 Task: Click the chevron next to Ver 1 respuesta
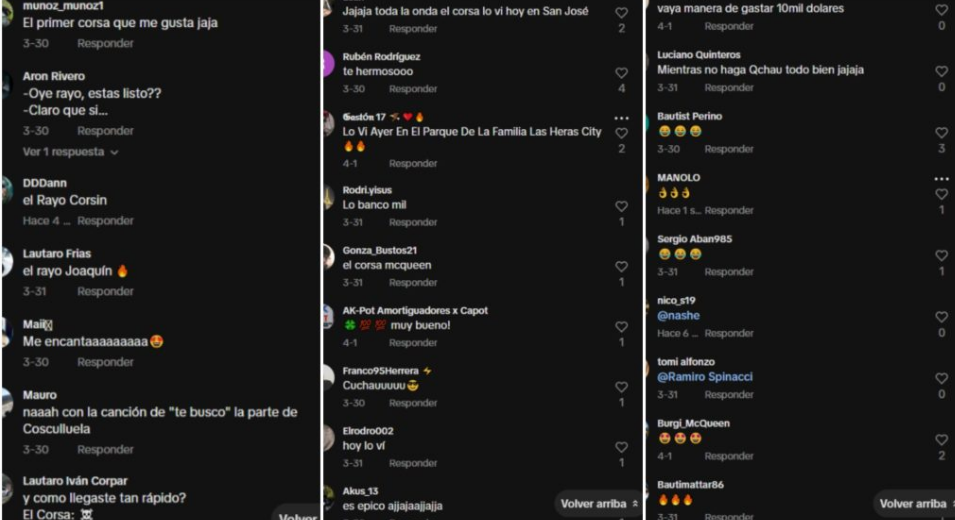coord(114,152)
